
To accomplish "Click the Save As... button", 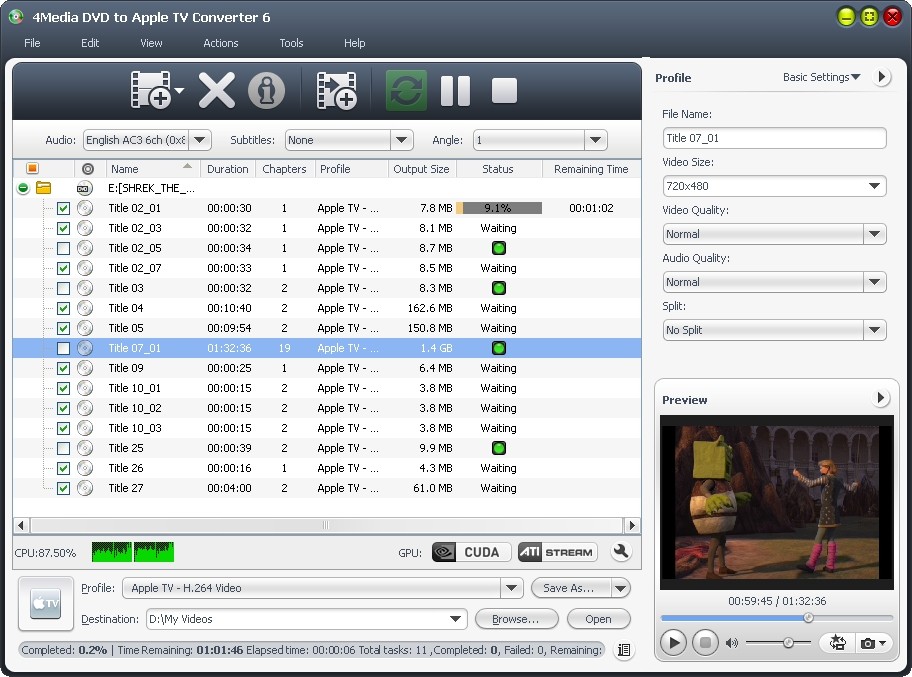I will [571, 588].
